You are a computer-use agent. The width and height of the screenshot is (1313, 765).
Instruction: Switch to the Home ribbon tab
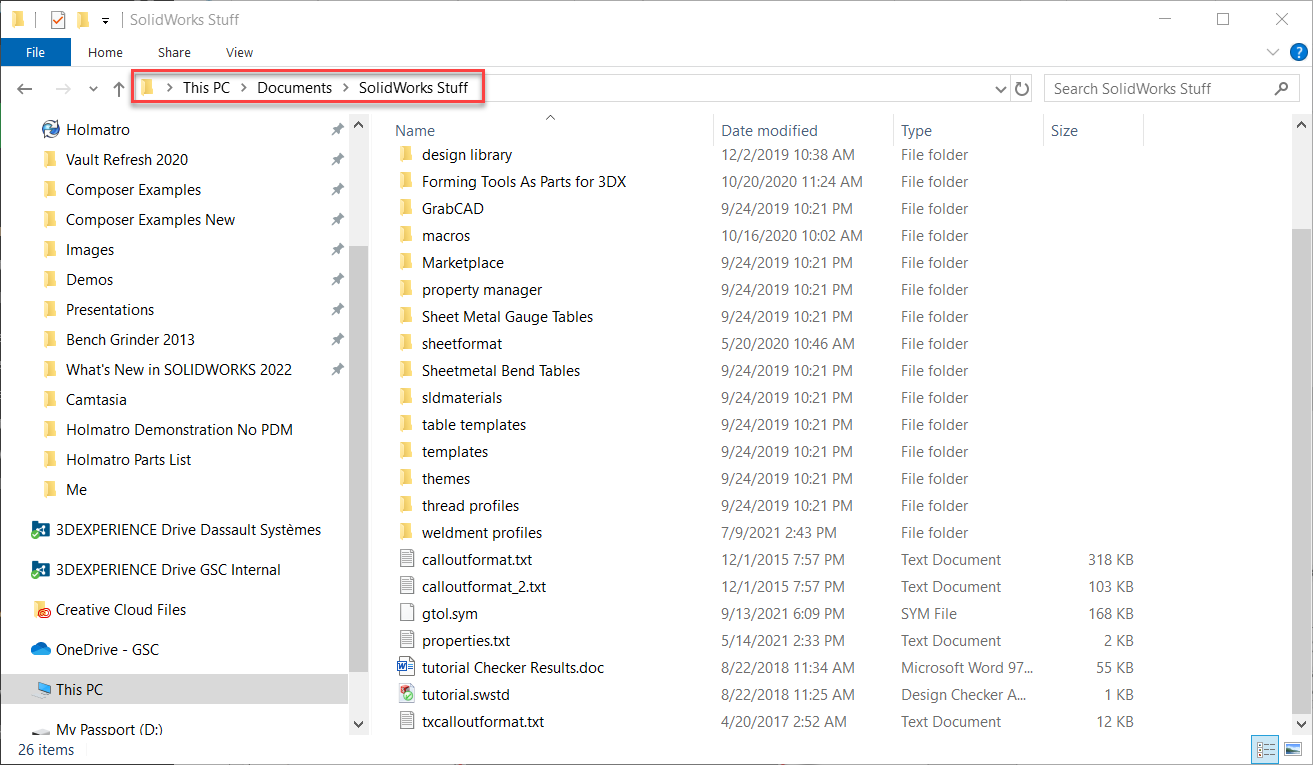(105, 52)
